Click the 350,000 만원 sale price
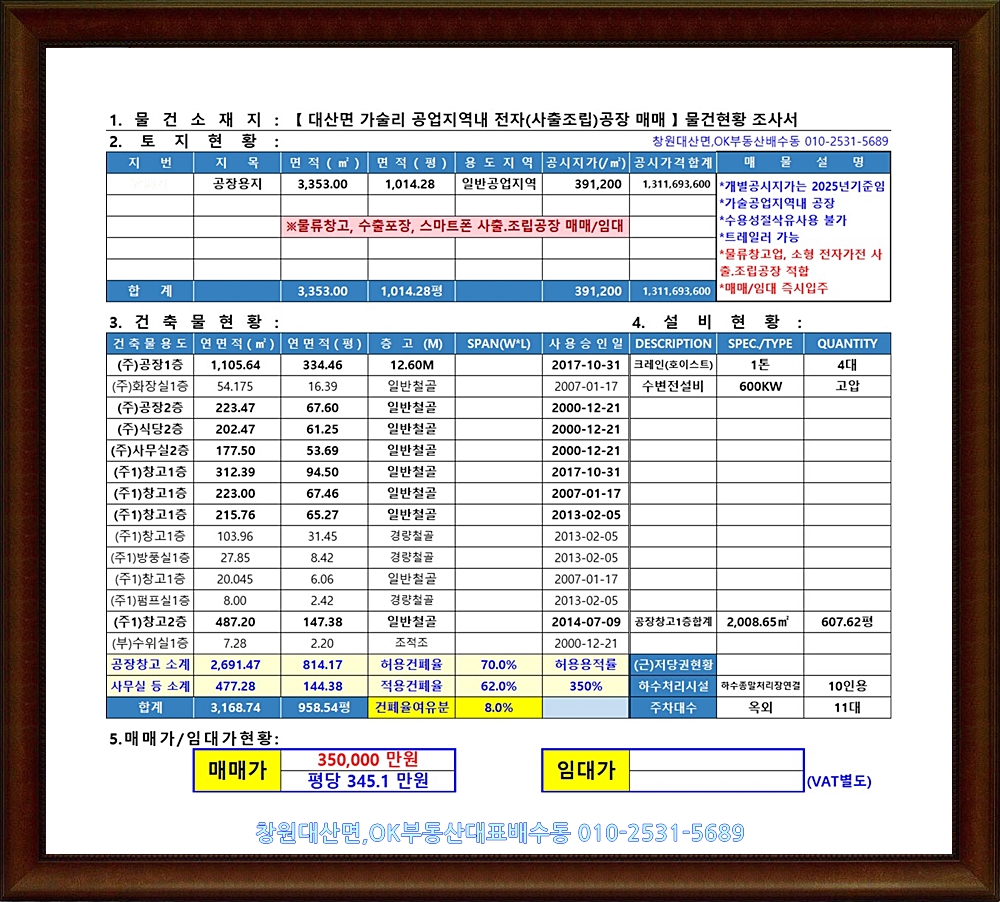1000x902 pixels. click(368, 759)
